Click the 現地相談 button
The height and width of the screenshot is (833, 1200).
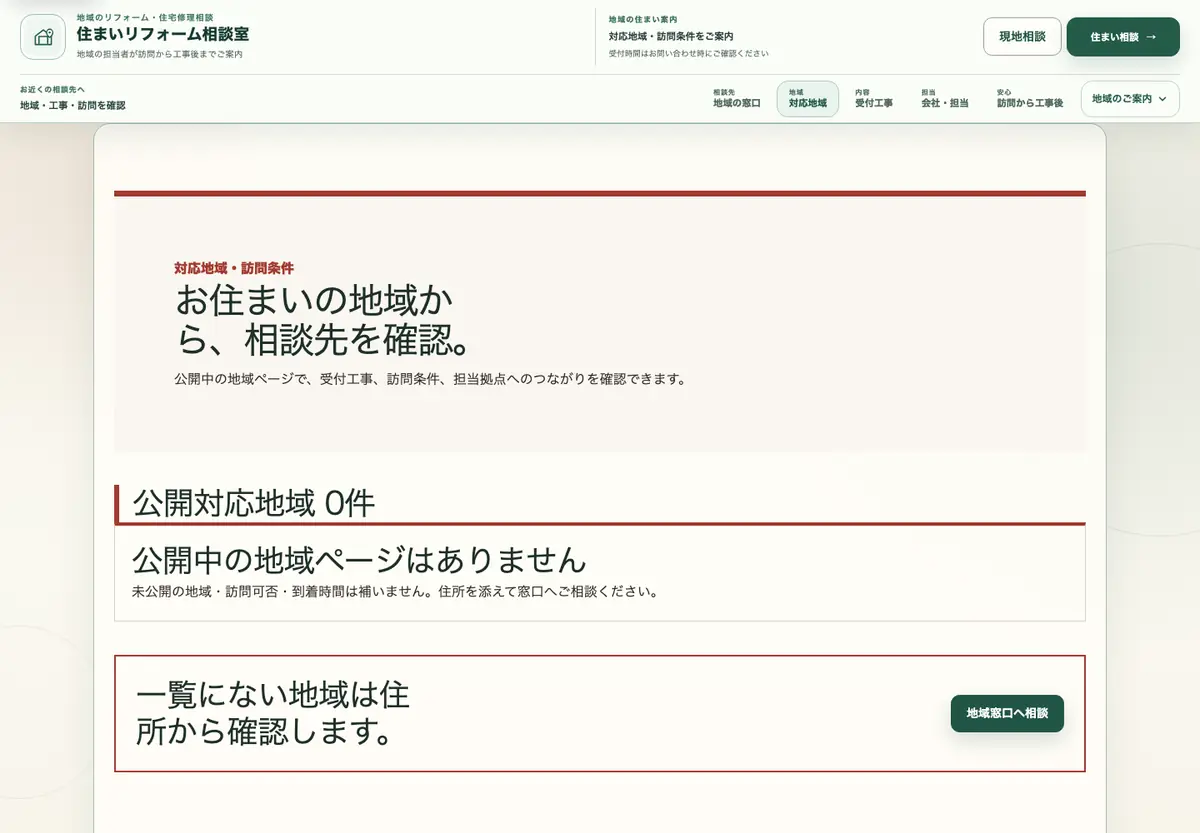click(x=1022, y=36)
